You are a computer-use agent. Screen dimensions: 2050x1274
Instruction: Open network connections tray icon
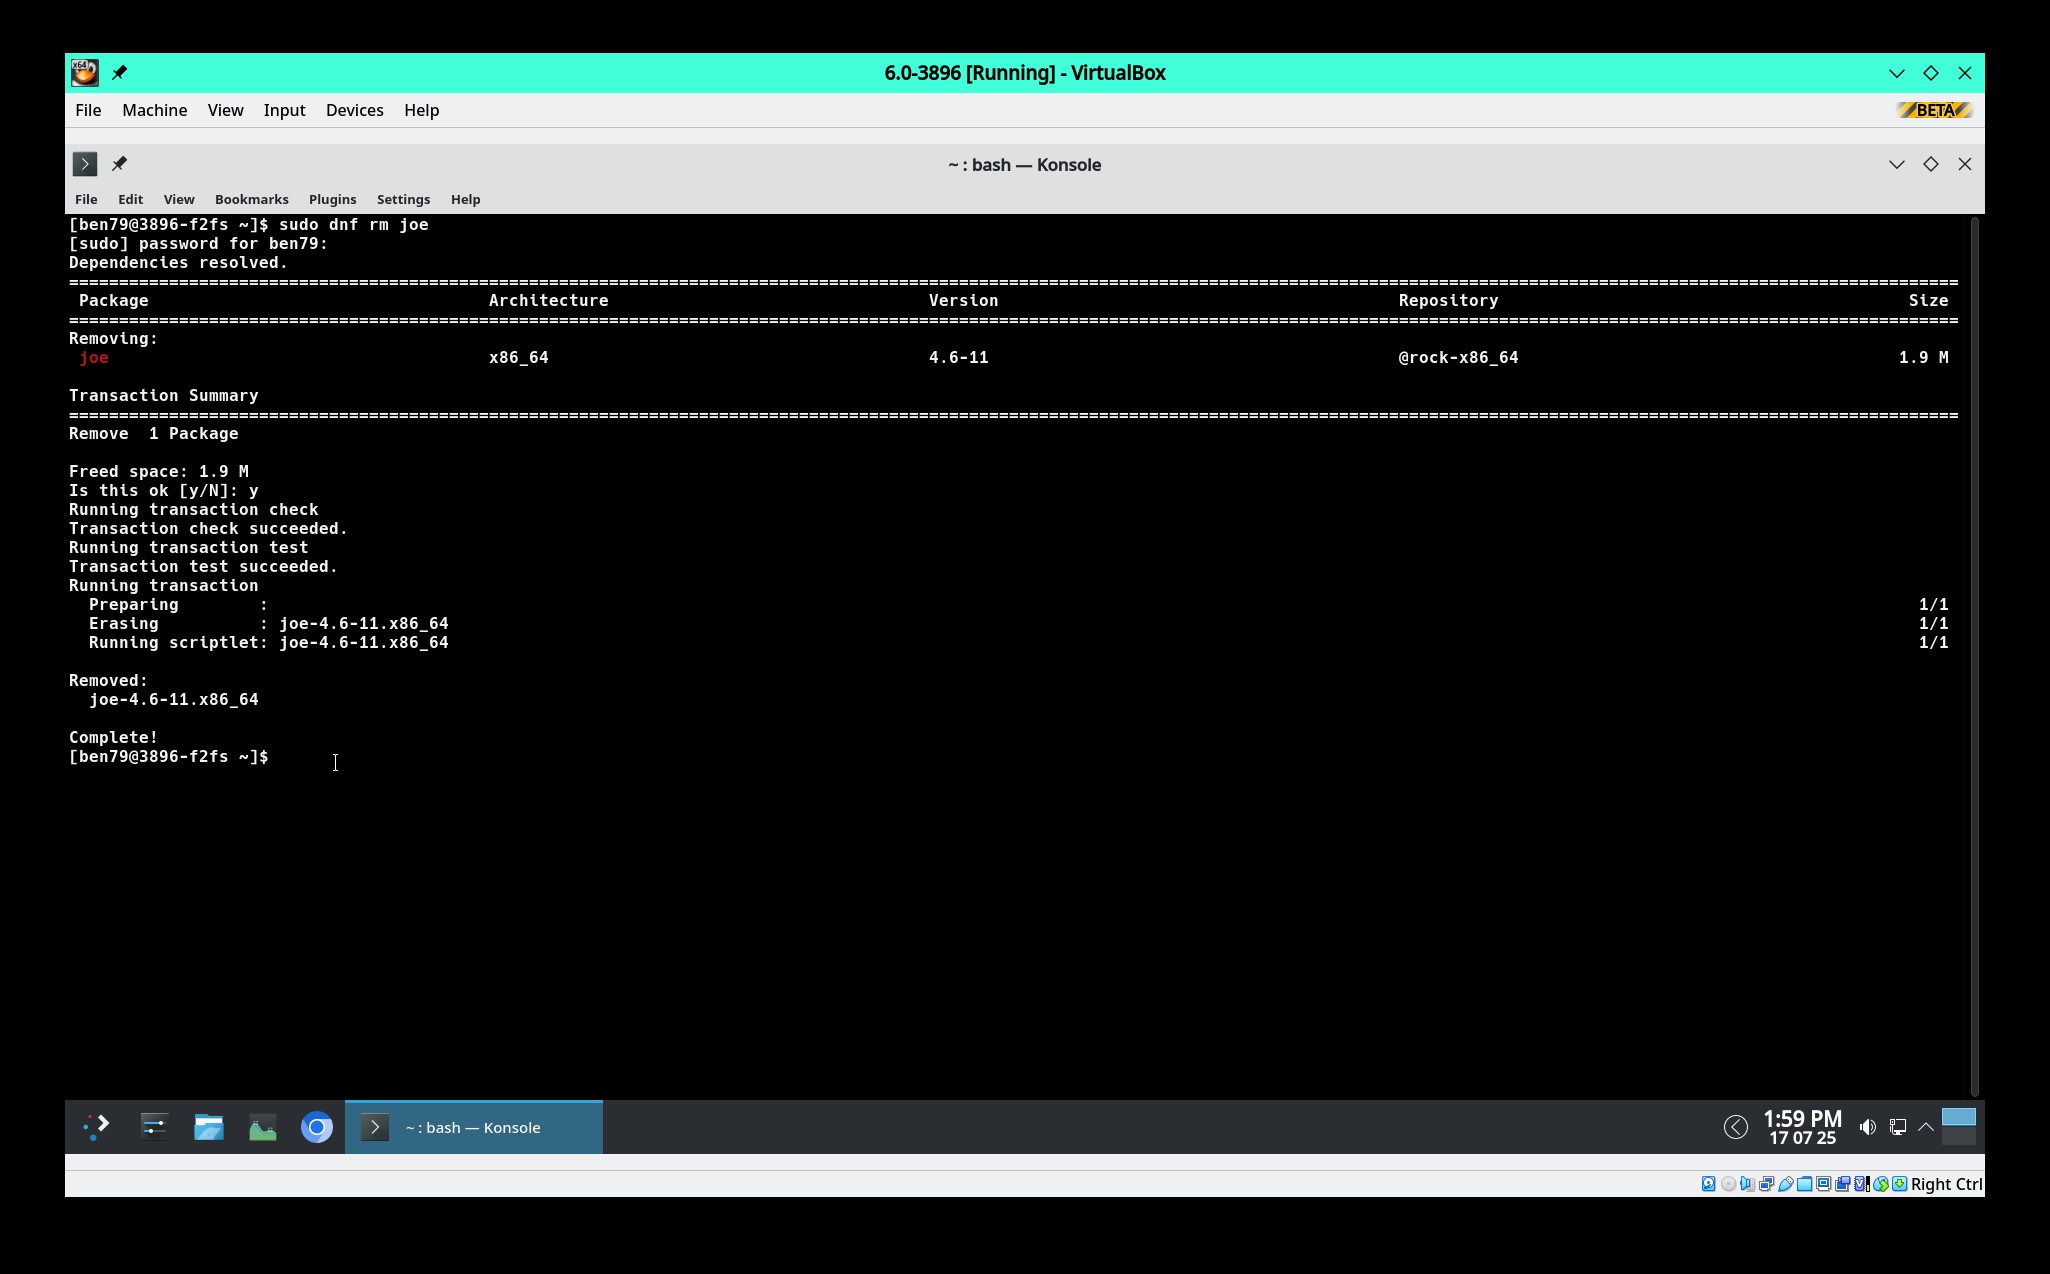1897,1127
